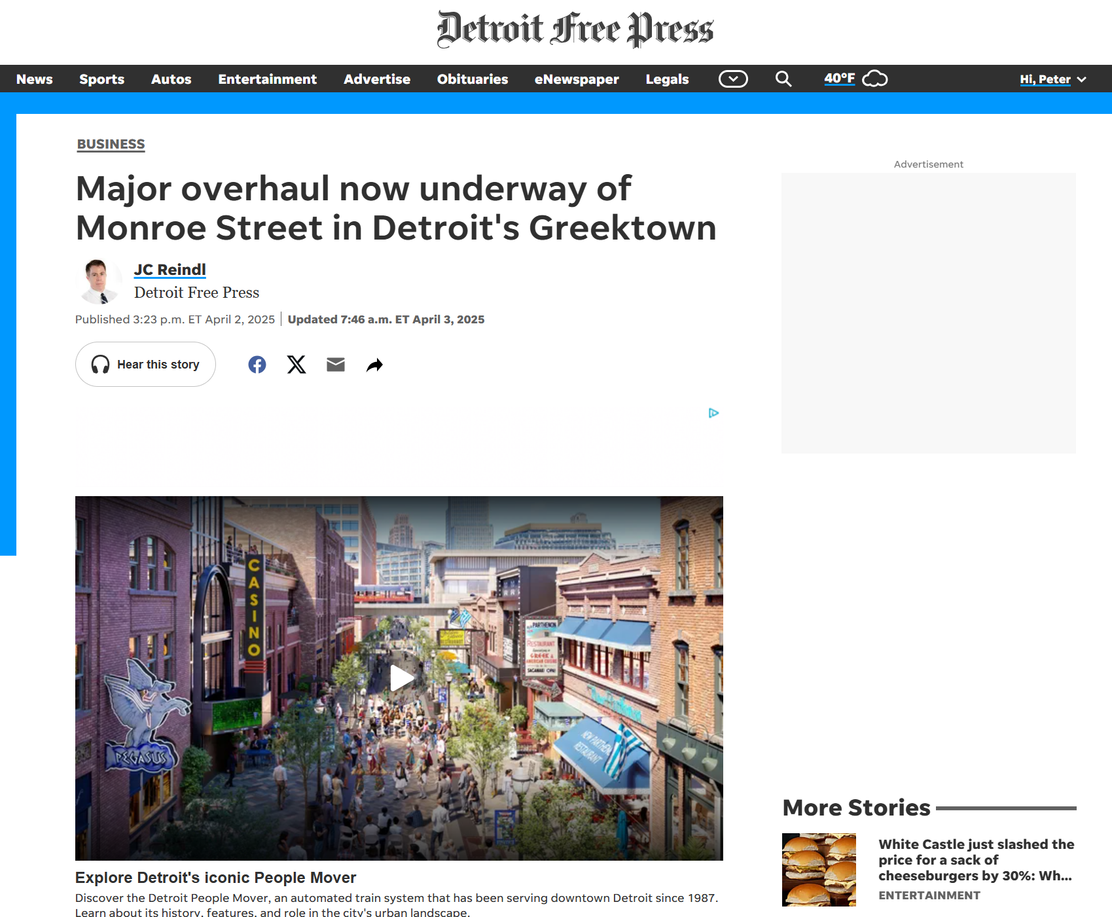The width and height of the screenshot is (1112, 917).
Task: Click the AdChoices icon
Action: point(713,413)
